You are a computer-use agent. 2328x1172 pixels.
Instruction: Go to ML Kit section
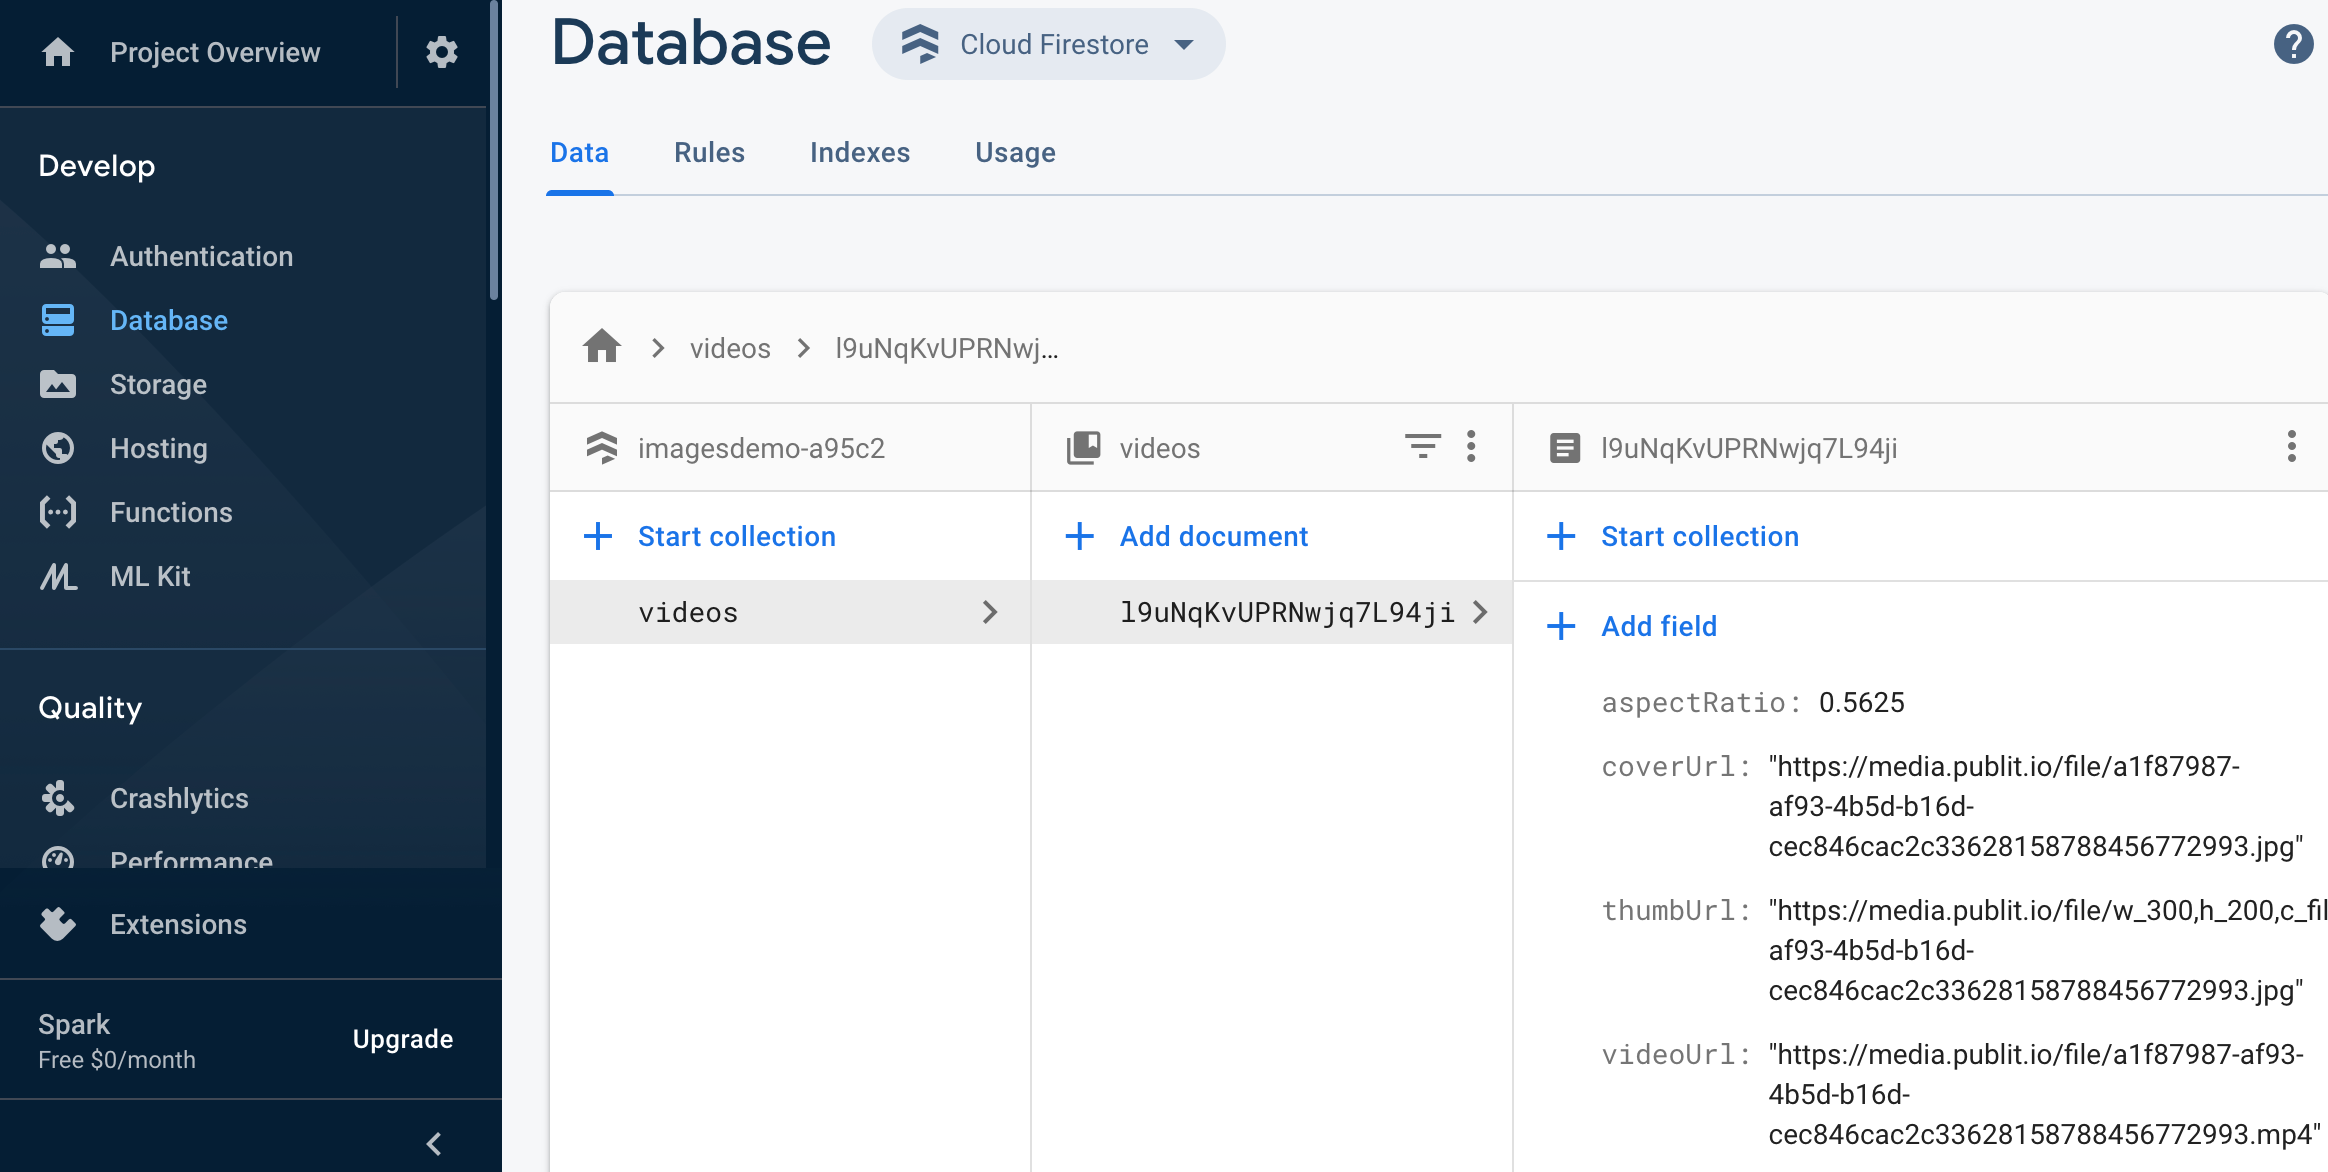tap(150, 576)
